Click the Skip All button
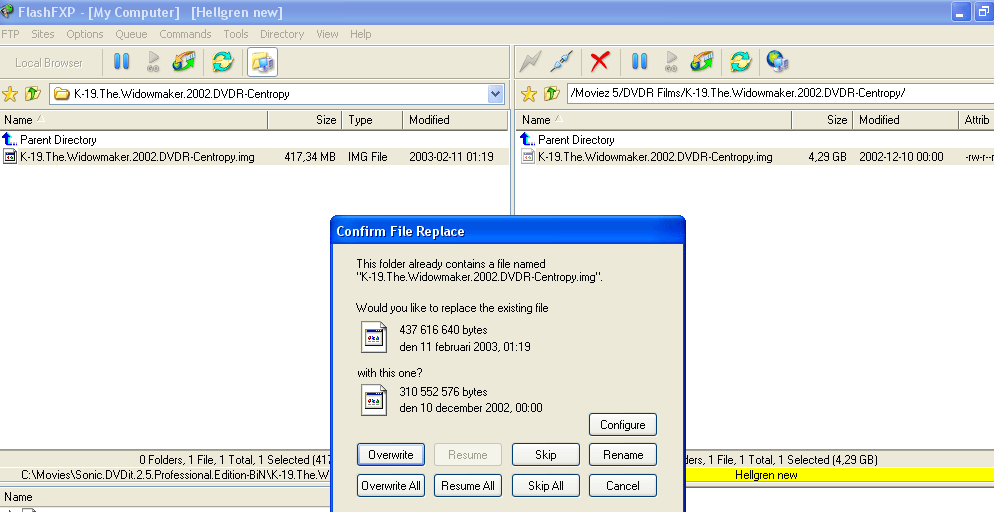 click(x=545, y=486)
